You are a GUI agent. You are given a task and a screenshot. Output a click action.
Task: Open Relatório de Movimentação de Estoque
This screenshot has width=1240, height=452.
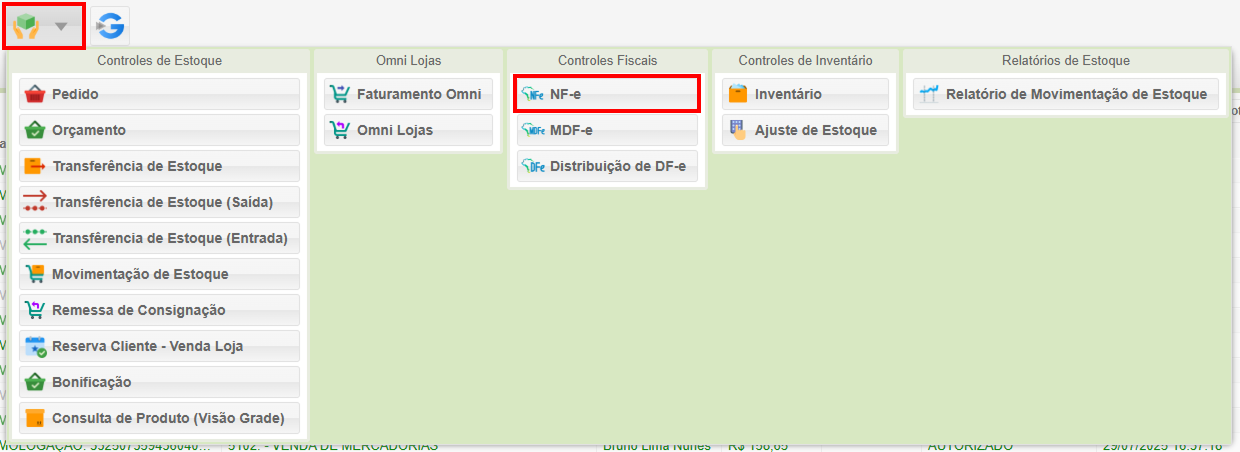(x=1066, y=94)
